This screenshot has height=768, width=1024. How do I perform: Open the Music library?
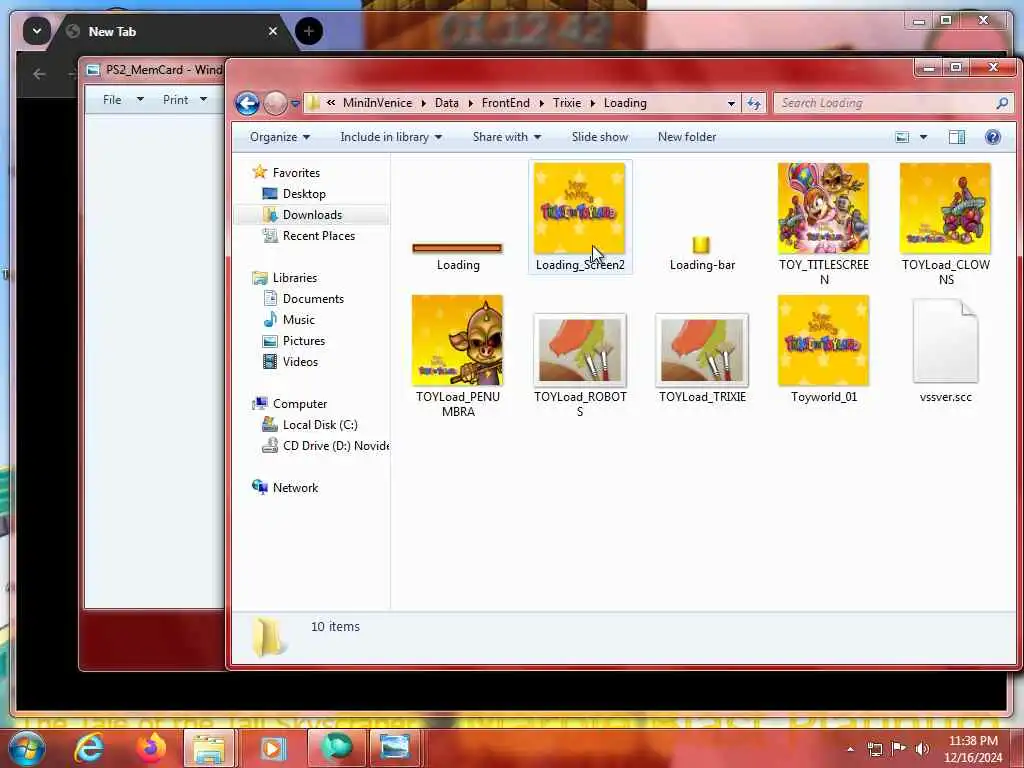[x=298, y=319]
